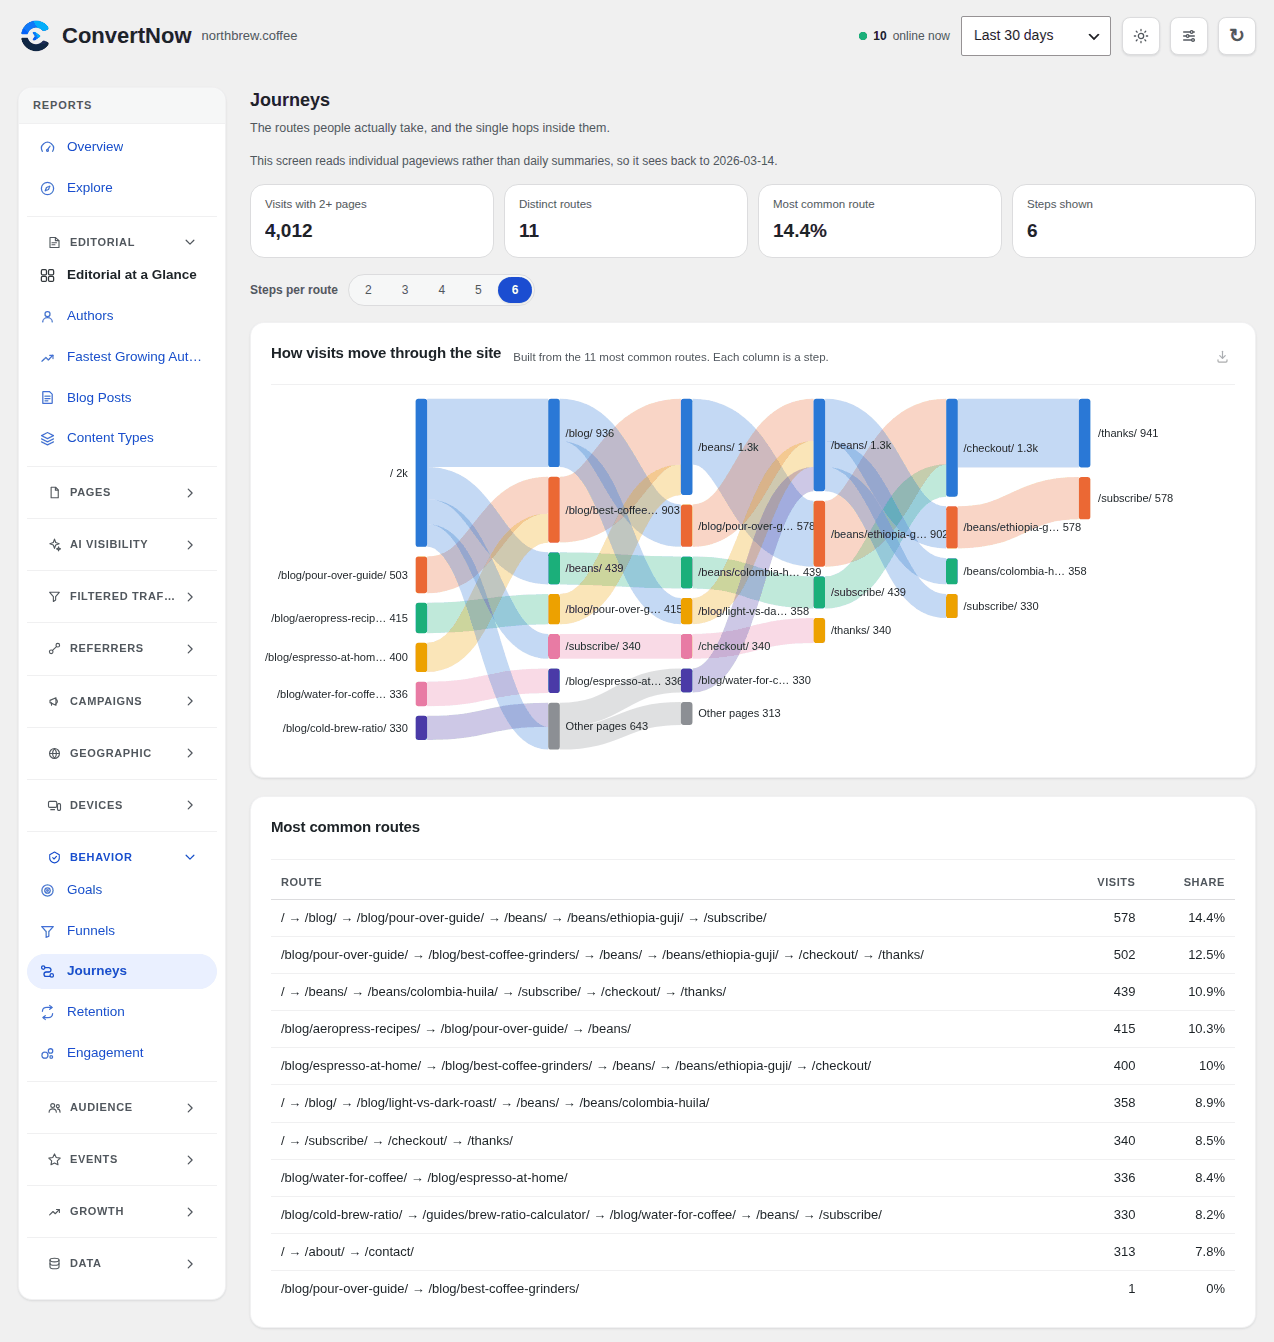Image resolution: width=1274 pixels, height=1342 pixels.
Task: Click the Engagement icon in sidebar
Action: tap(47, 1053)
